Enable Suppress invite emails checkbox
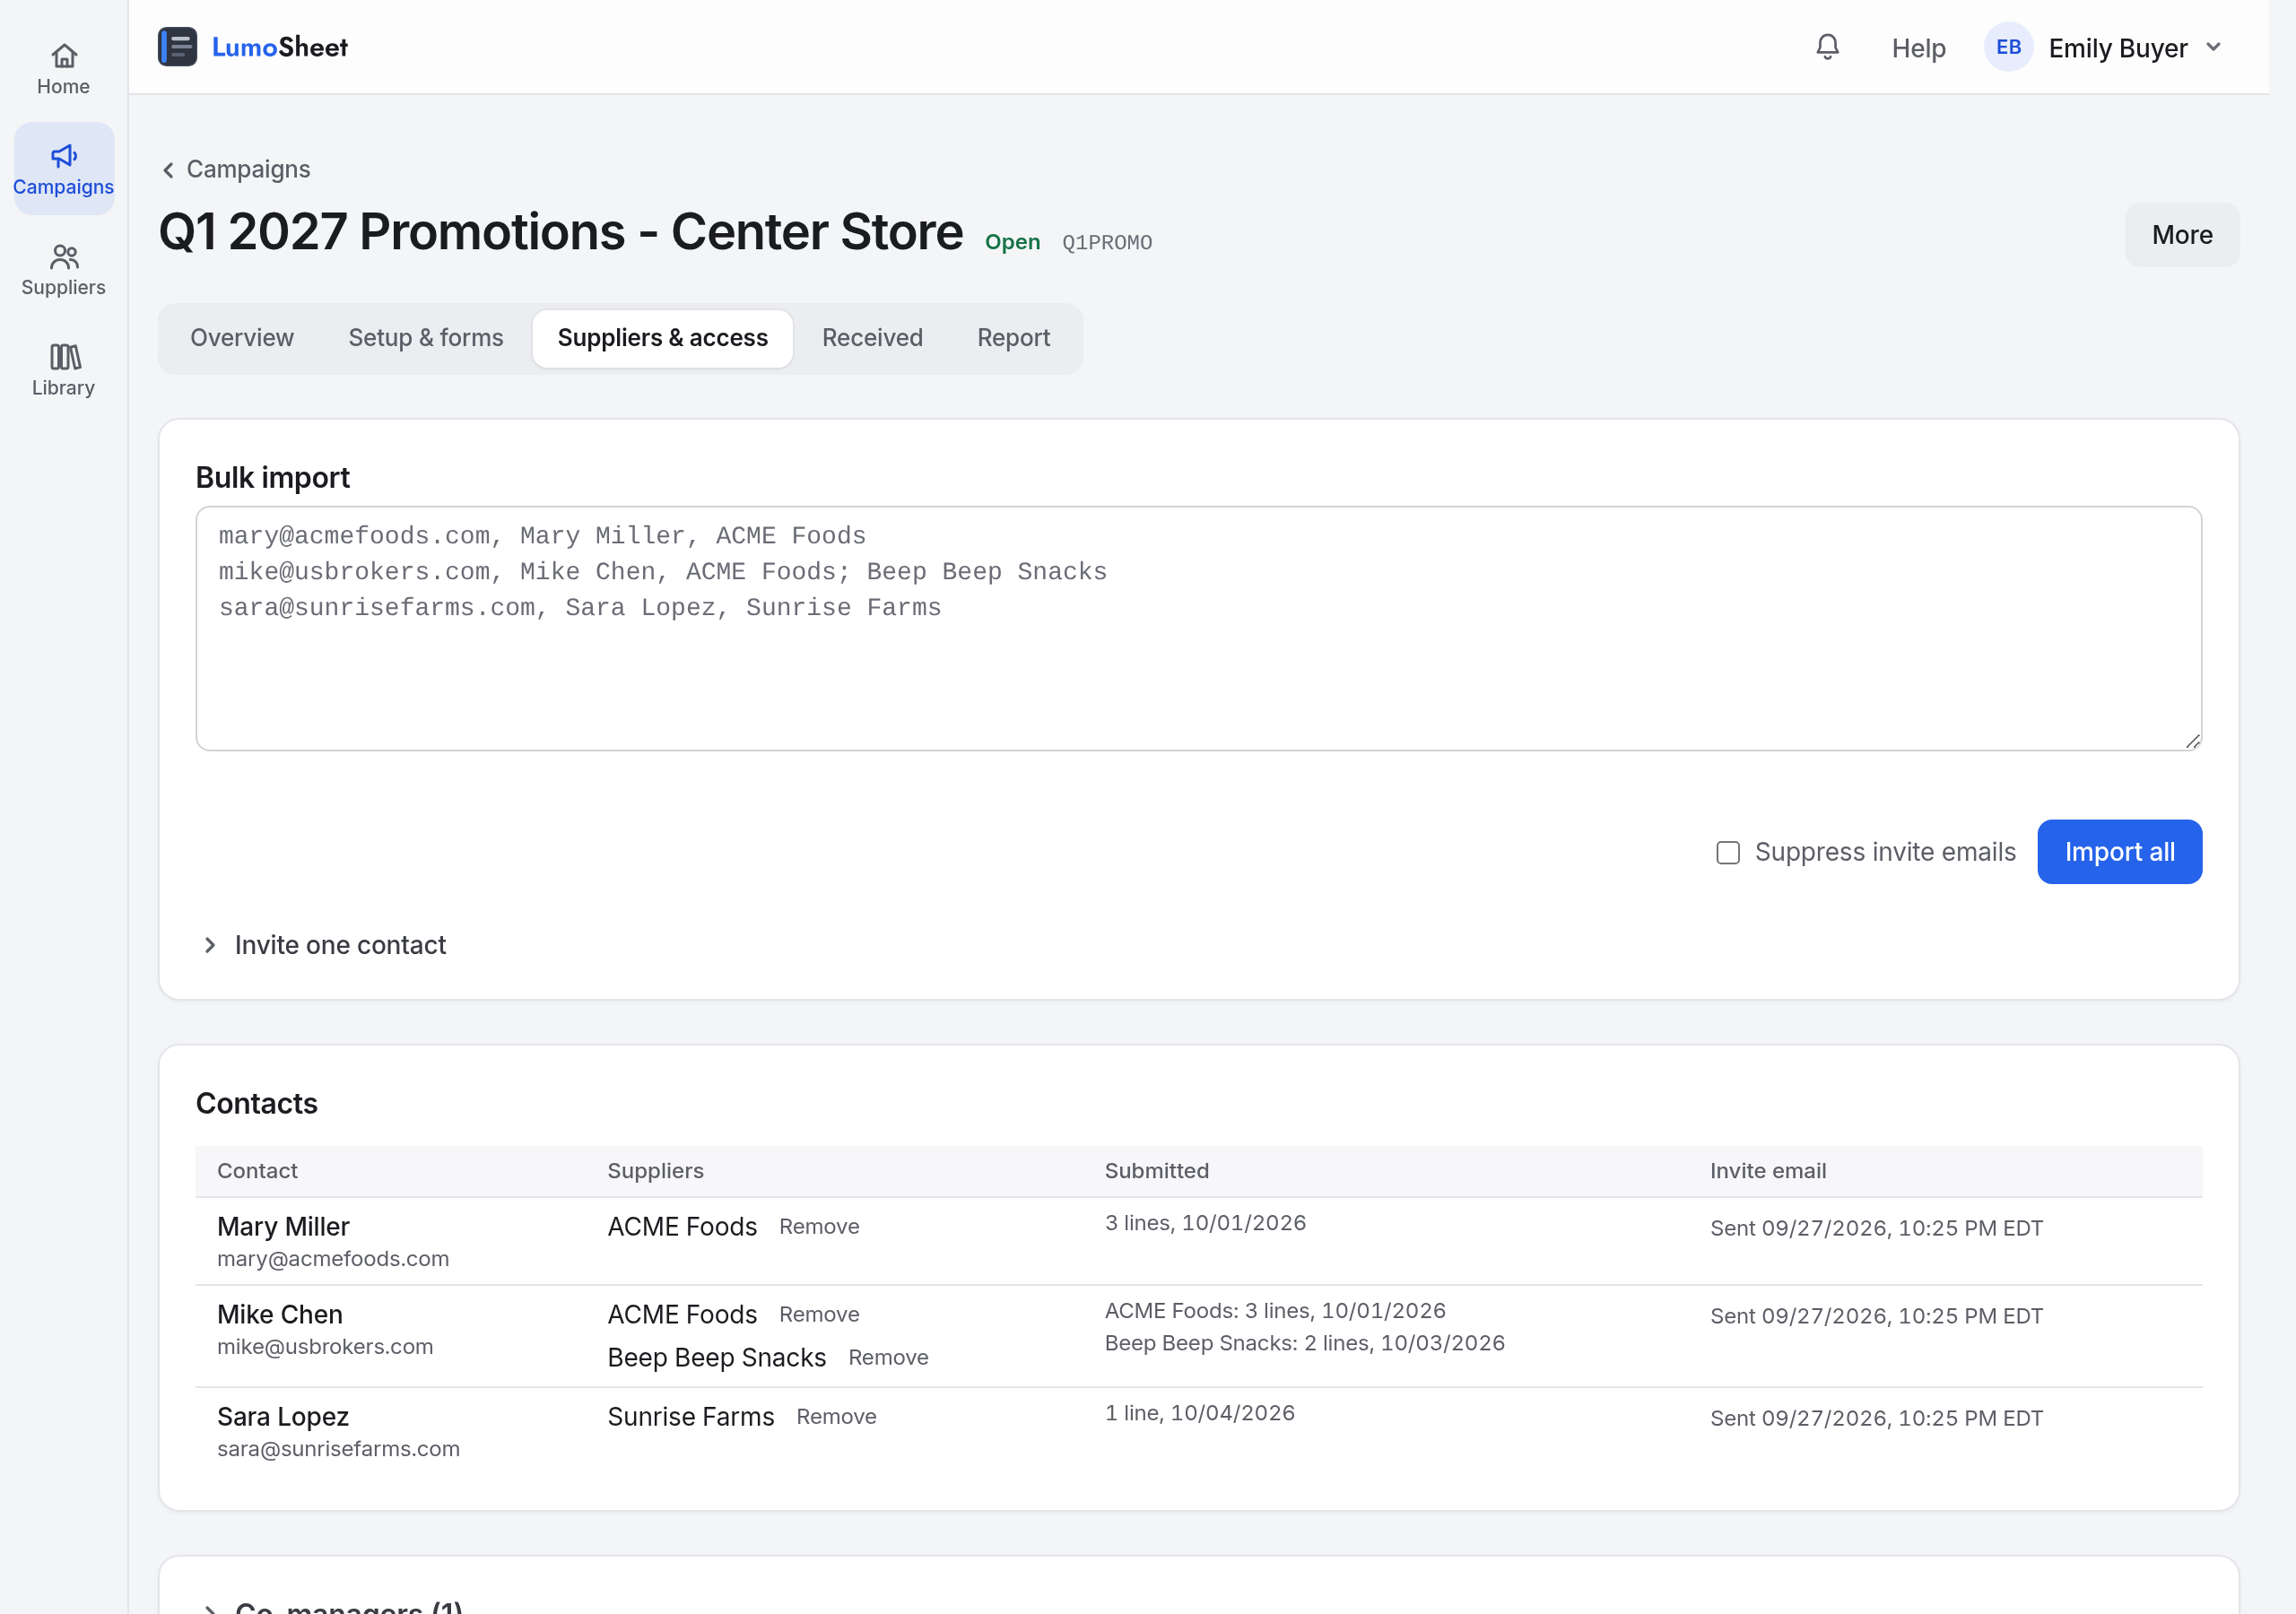The height and width of the screenshot is (1614, 2296). 1728,852
